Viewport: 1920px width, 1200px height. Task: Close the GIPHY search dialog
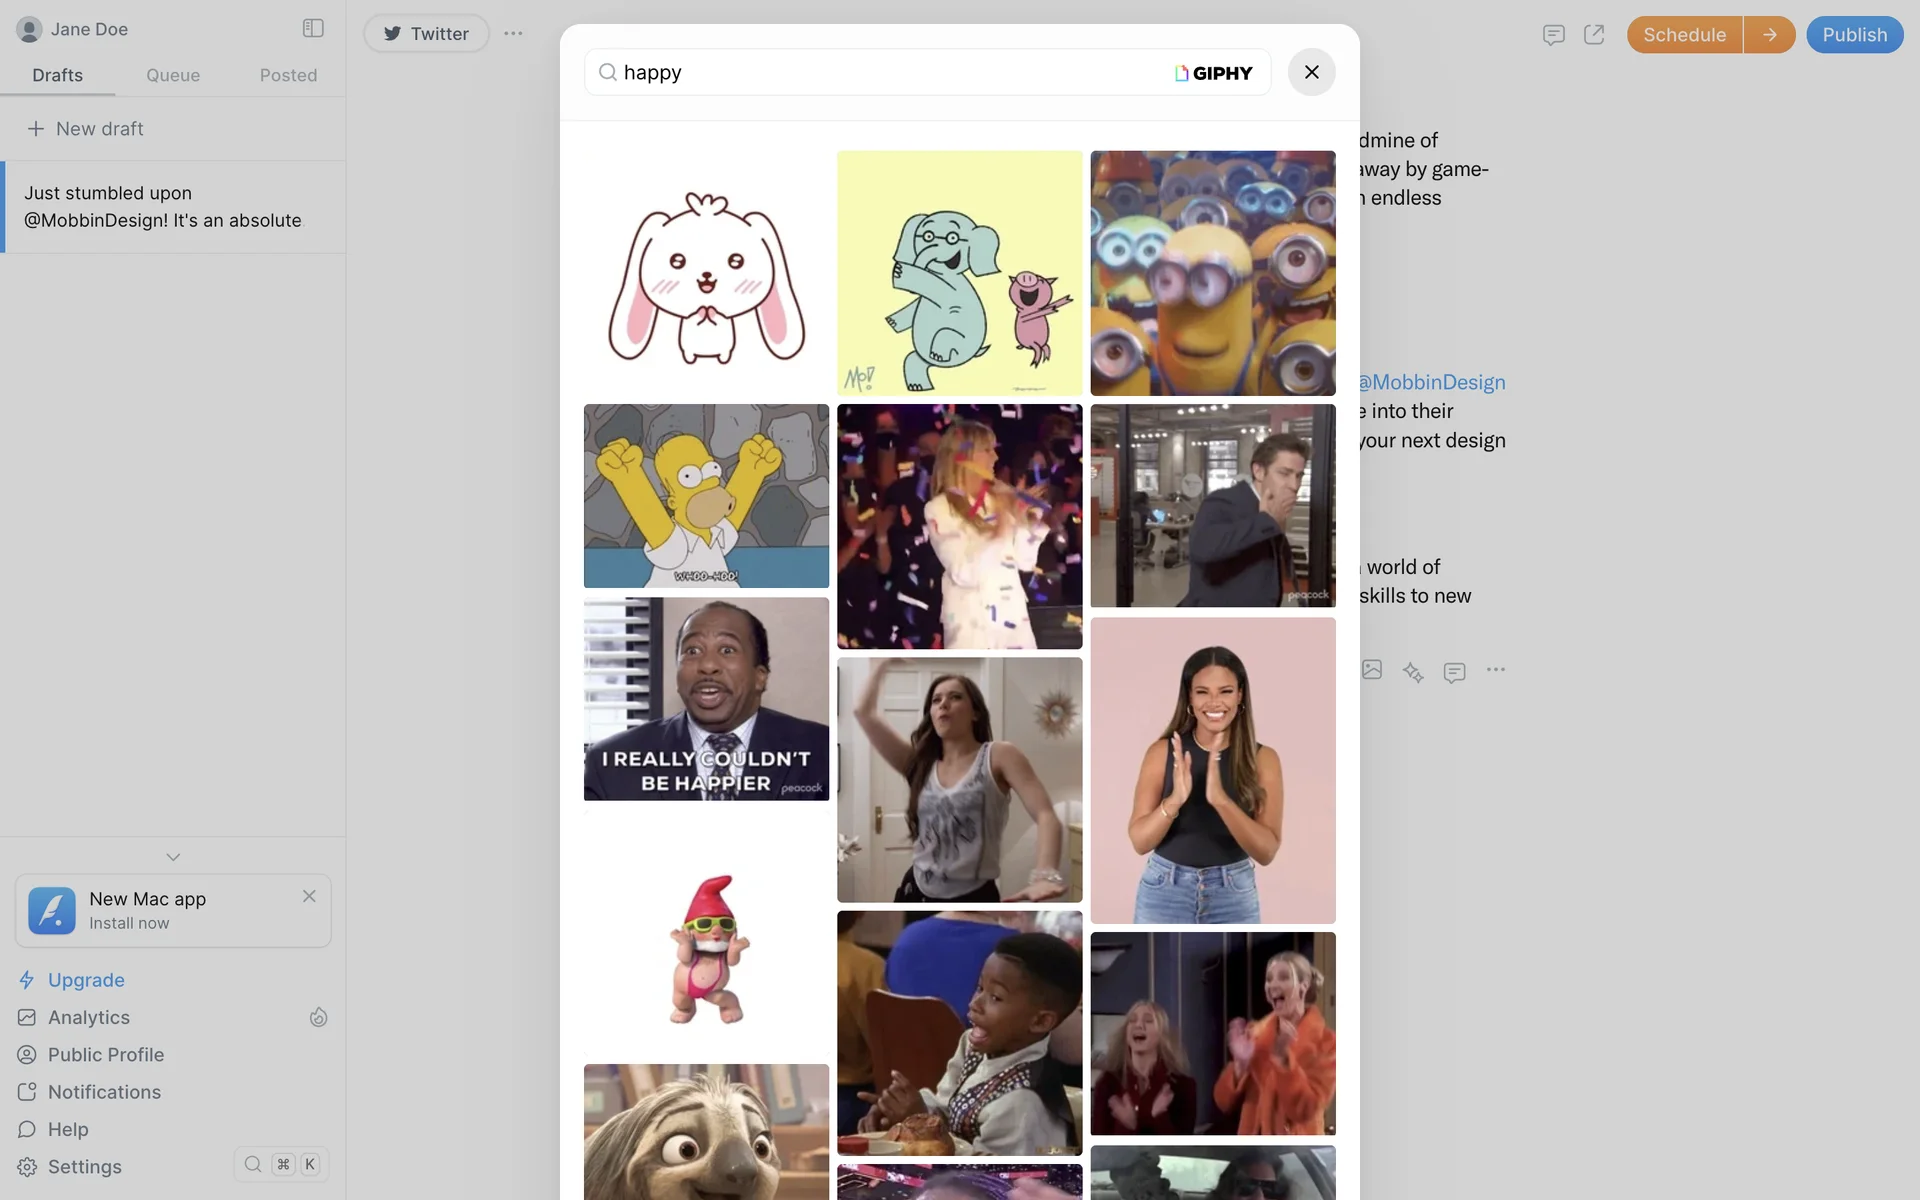coord(1311,72)
